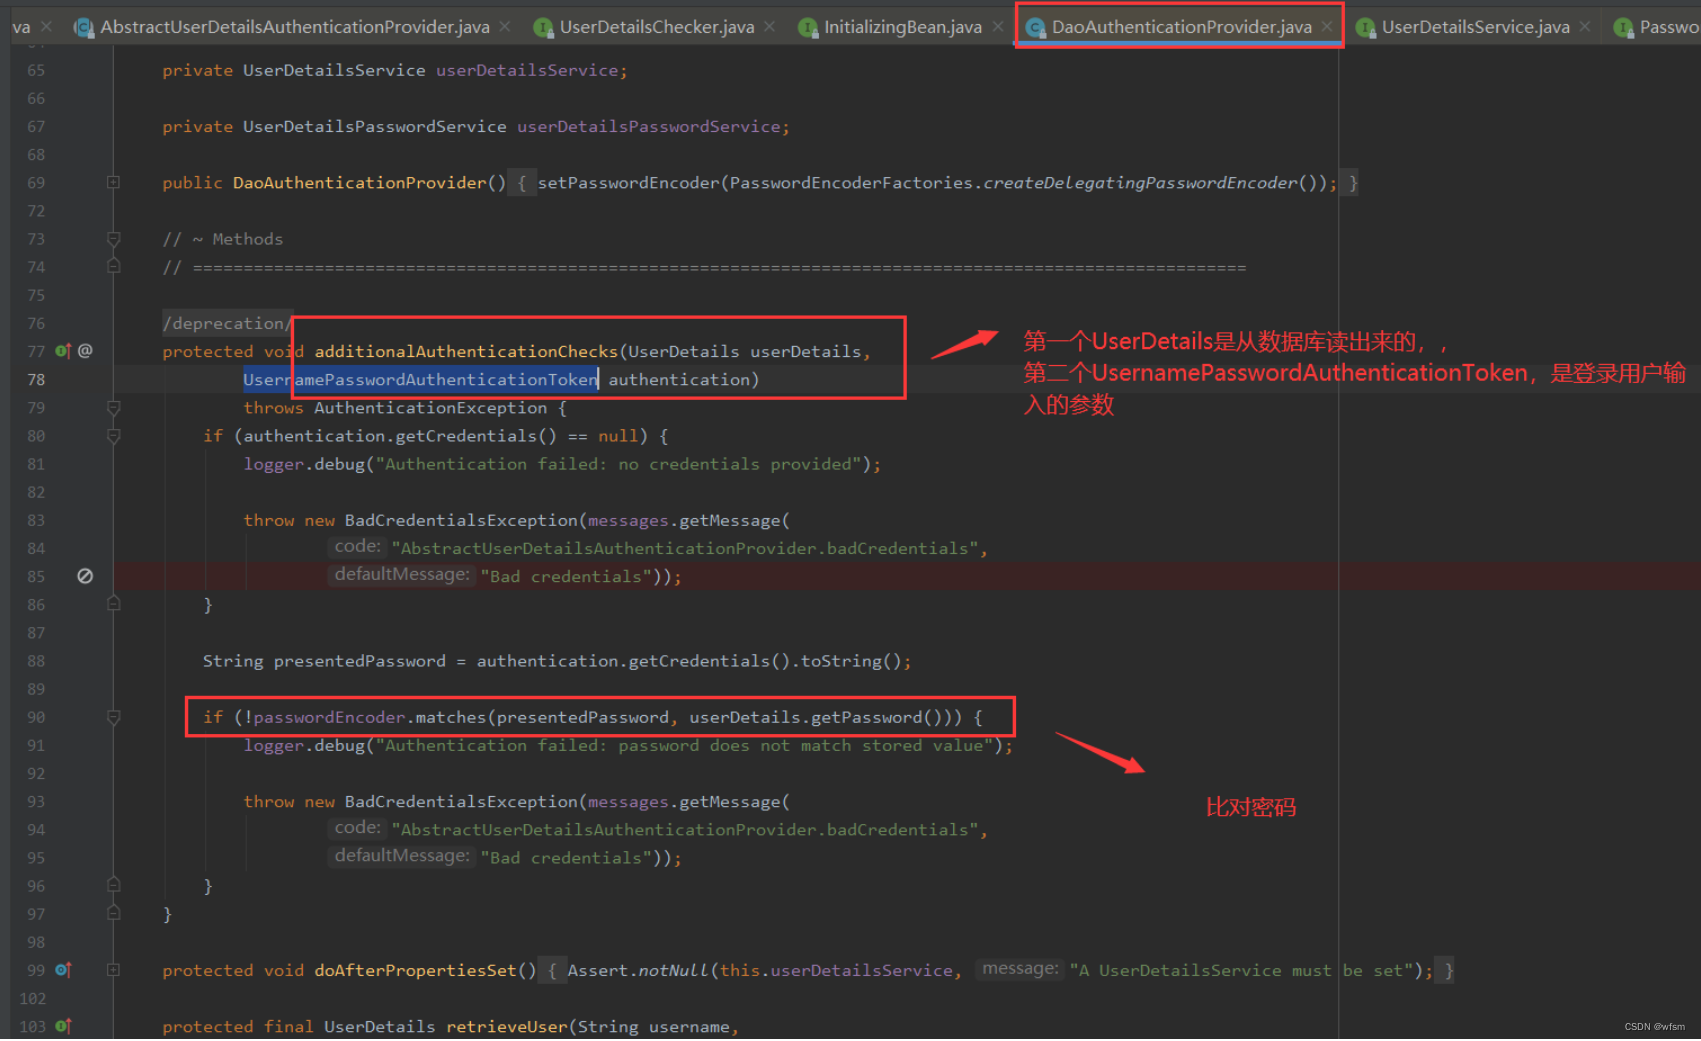Click the implementing method icon beside doAfterPropertiesSet

pyautogui.click(x=63, y=969)
